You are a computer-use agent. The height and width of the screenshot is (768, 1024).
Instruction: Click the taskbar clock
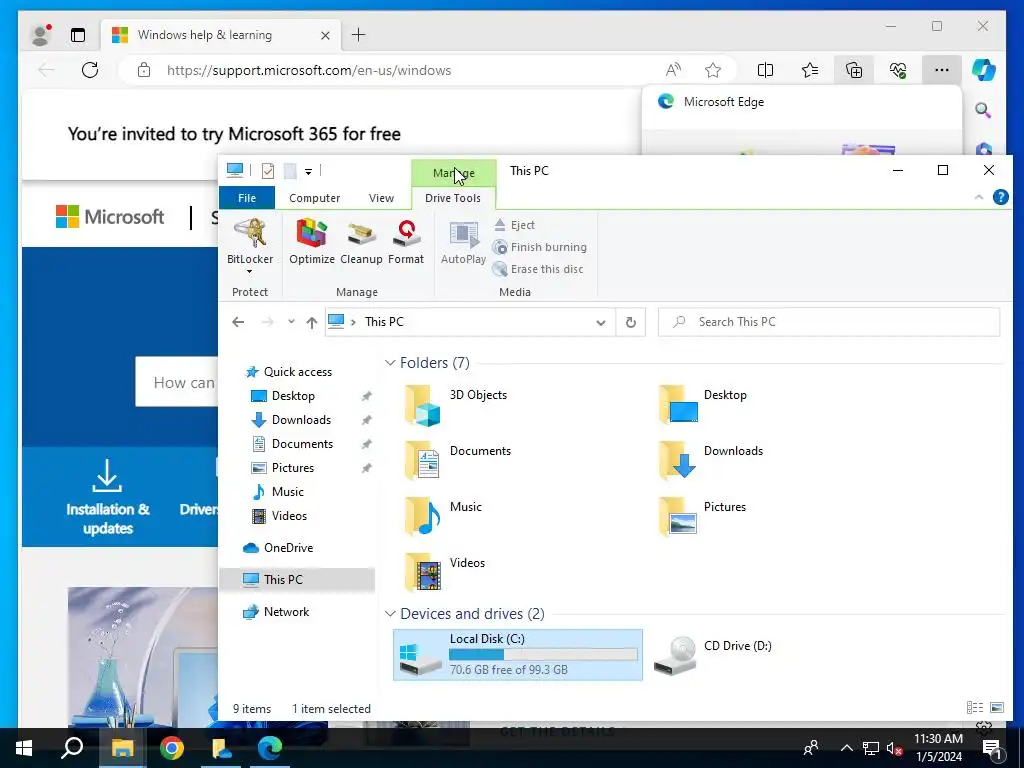pyautogui.click(x=938, y=748)
